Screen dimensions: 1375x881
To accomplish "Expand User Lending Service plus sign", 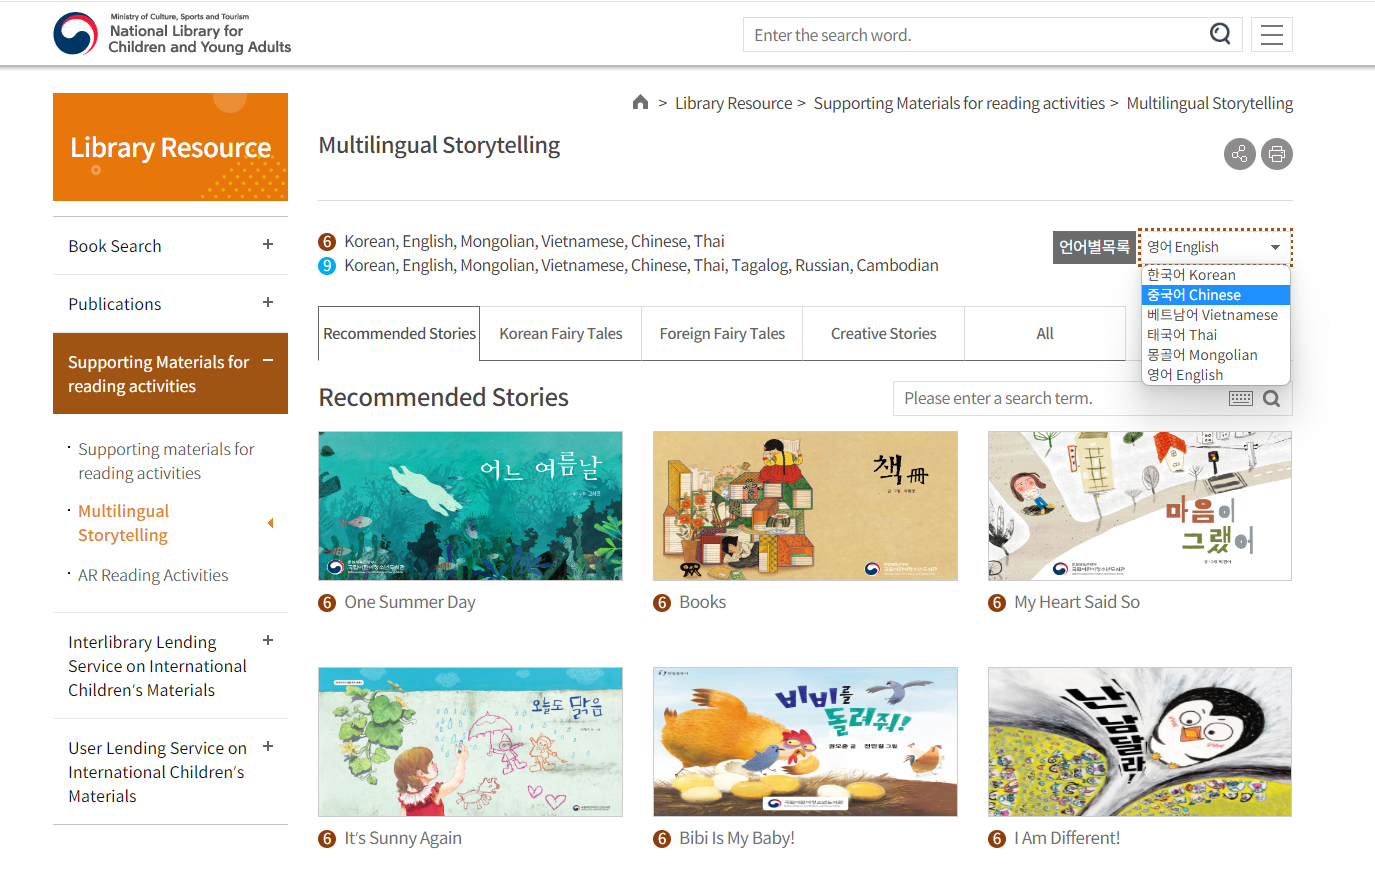I will tap(268, 746).
